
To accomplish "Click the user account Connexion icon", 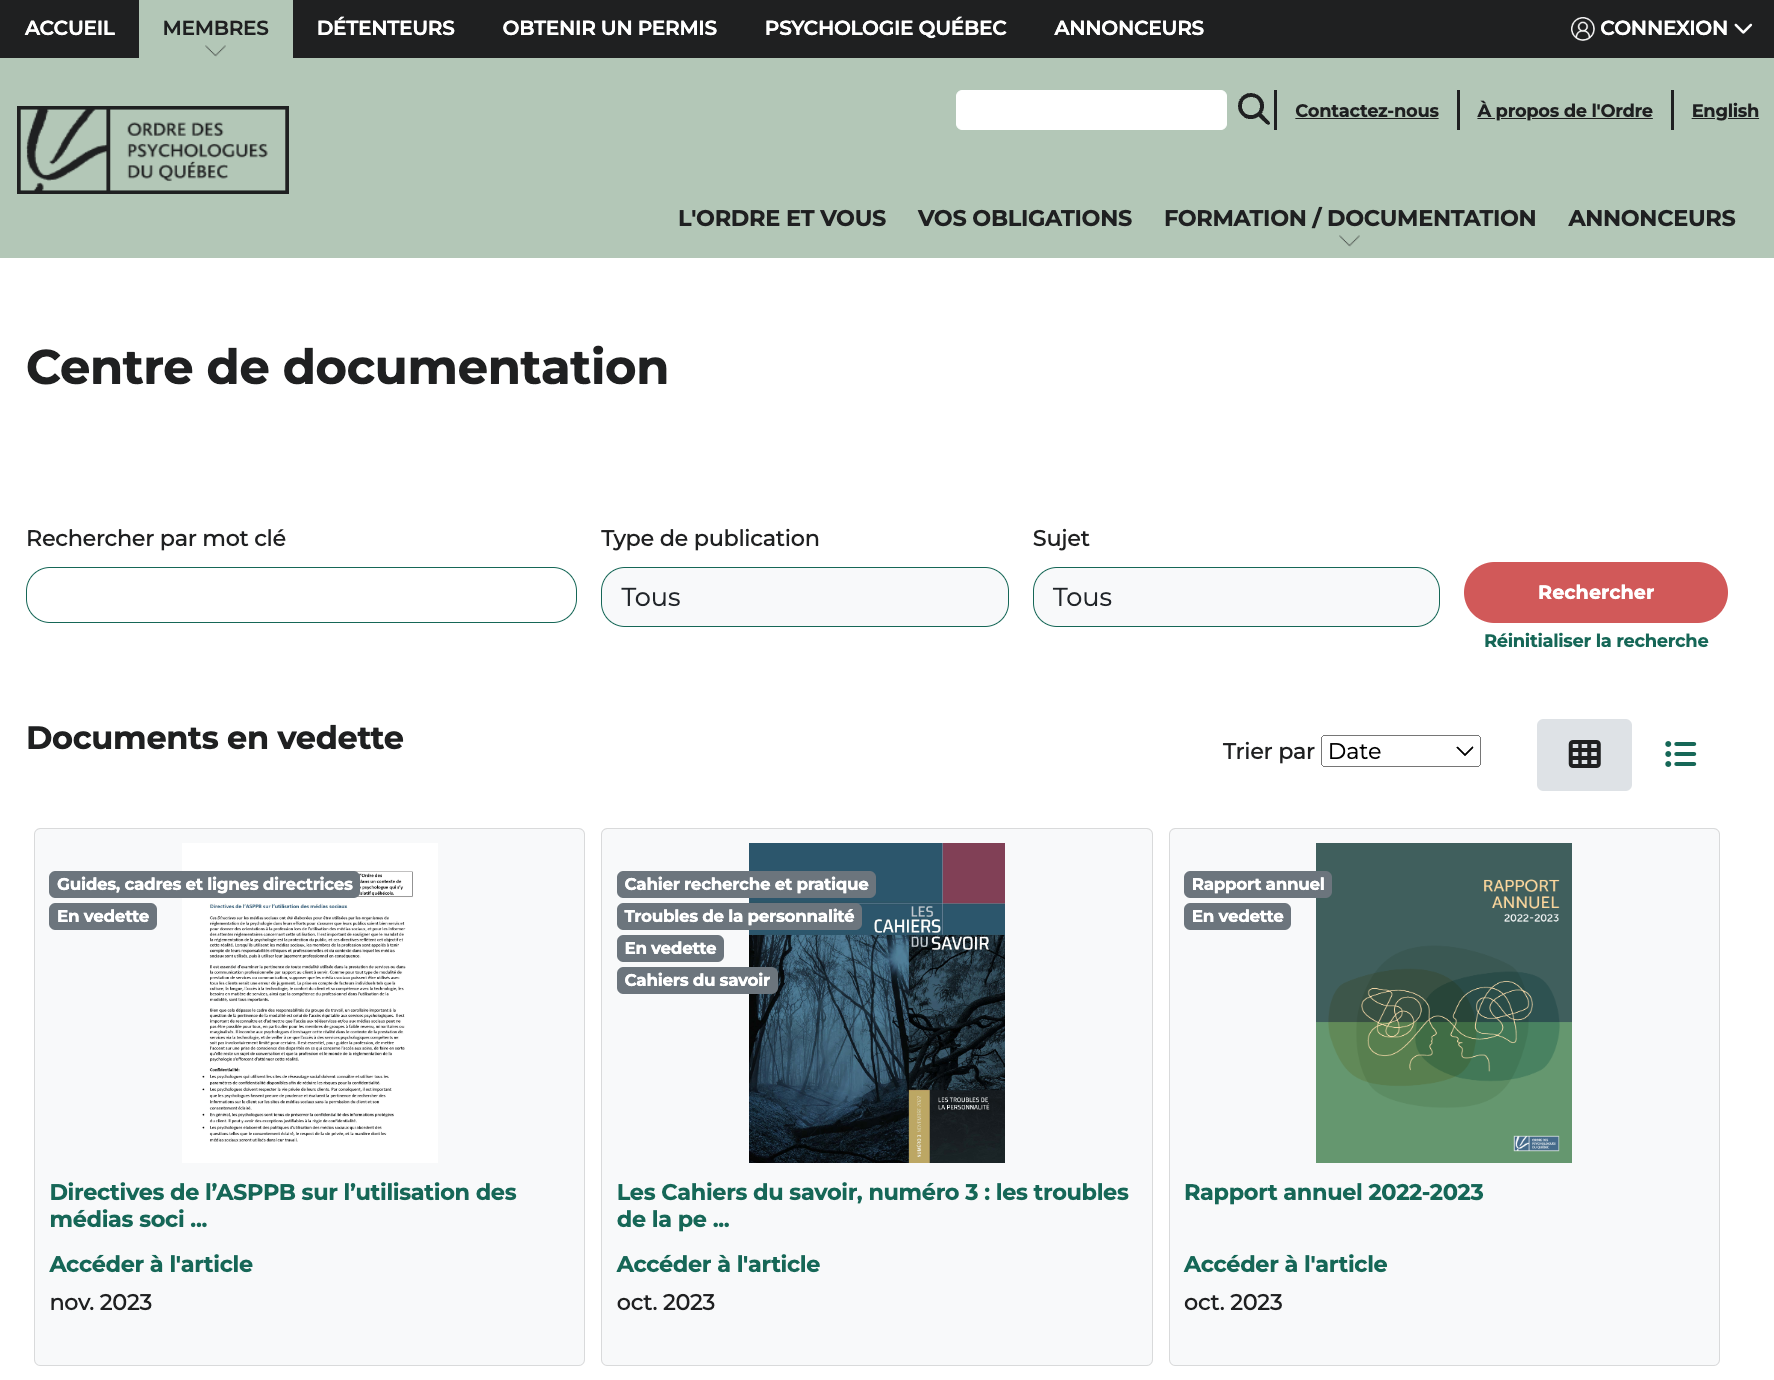I will pyautogui.click(x=1583, y=28).
